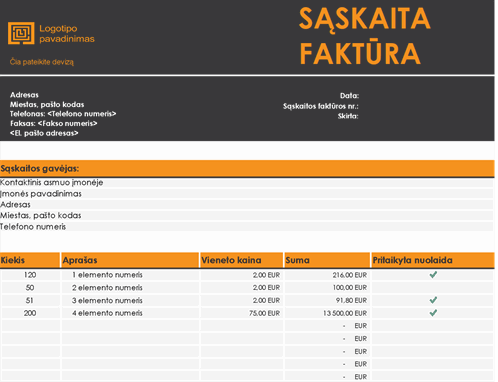Select 'Kontaktinis asmuo įmonėje' row
Viewport: 498px width, 382px height.
click(x=246, y=182)
